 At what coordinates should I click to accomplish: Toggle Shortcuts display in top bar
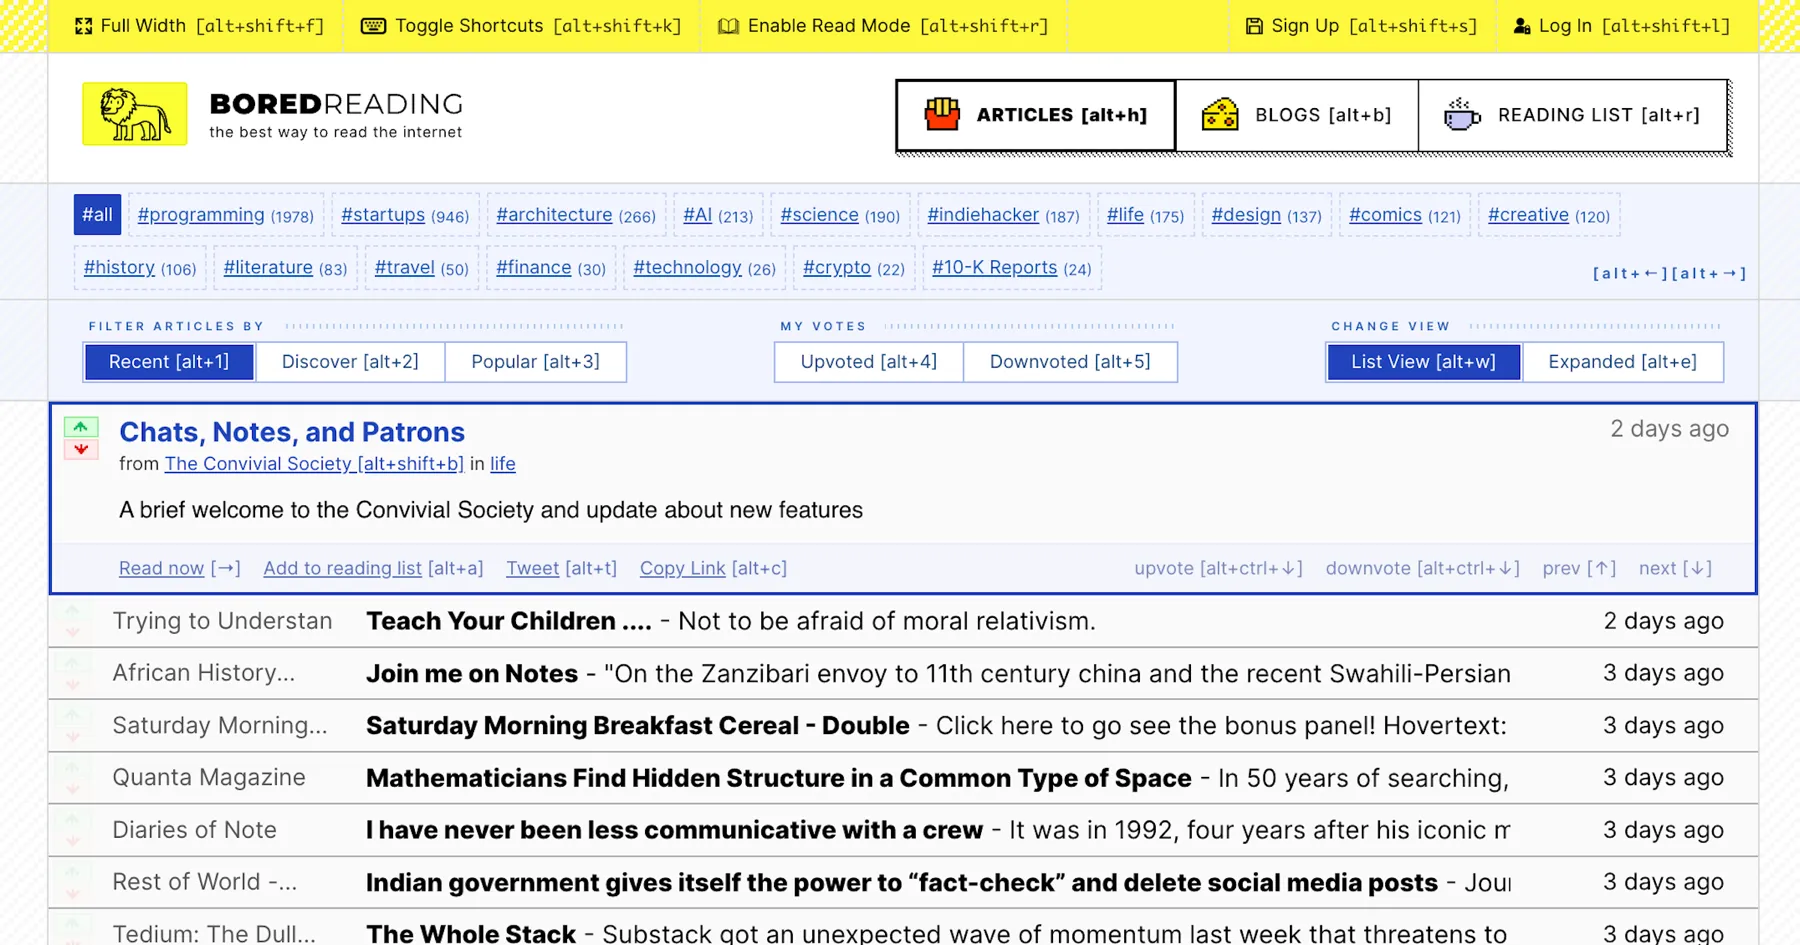coord(521,26)
